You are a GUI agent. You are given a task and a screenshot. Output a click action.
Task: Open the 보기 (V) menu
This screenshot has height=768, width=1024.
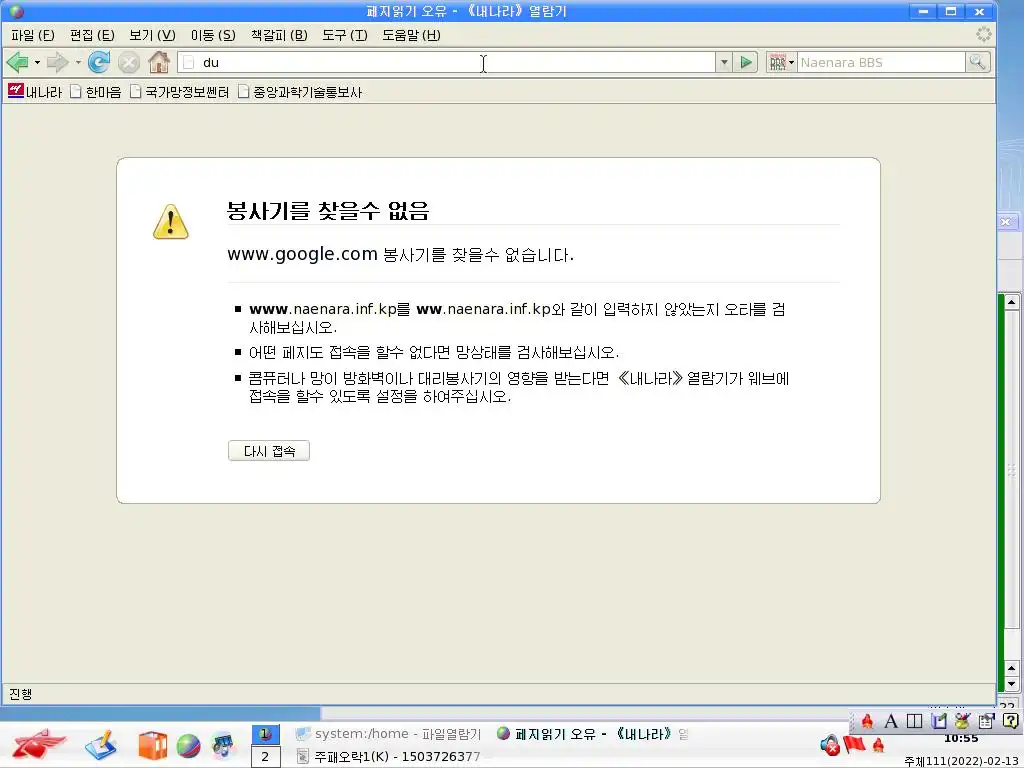(x=152, y=35)
